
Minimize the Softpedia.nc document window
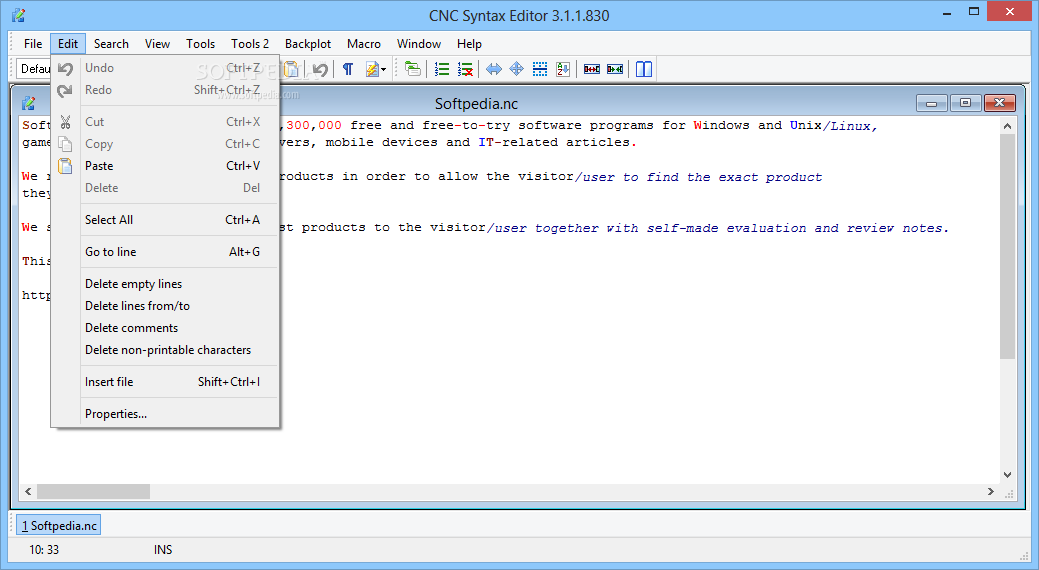click(932, 103)
